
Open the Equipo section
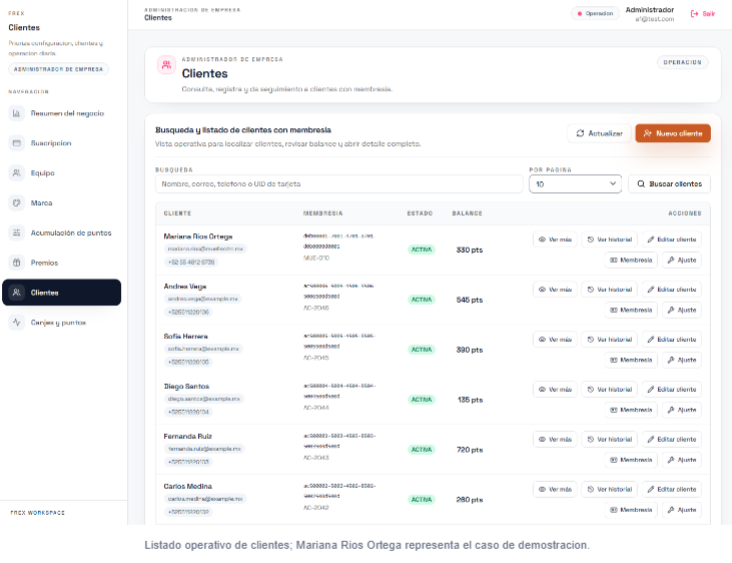pyautogui.click(x=62, y=173)
